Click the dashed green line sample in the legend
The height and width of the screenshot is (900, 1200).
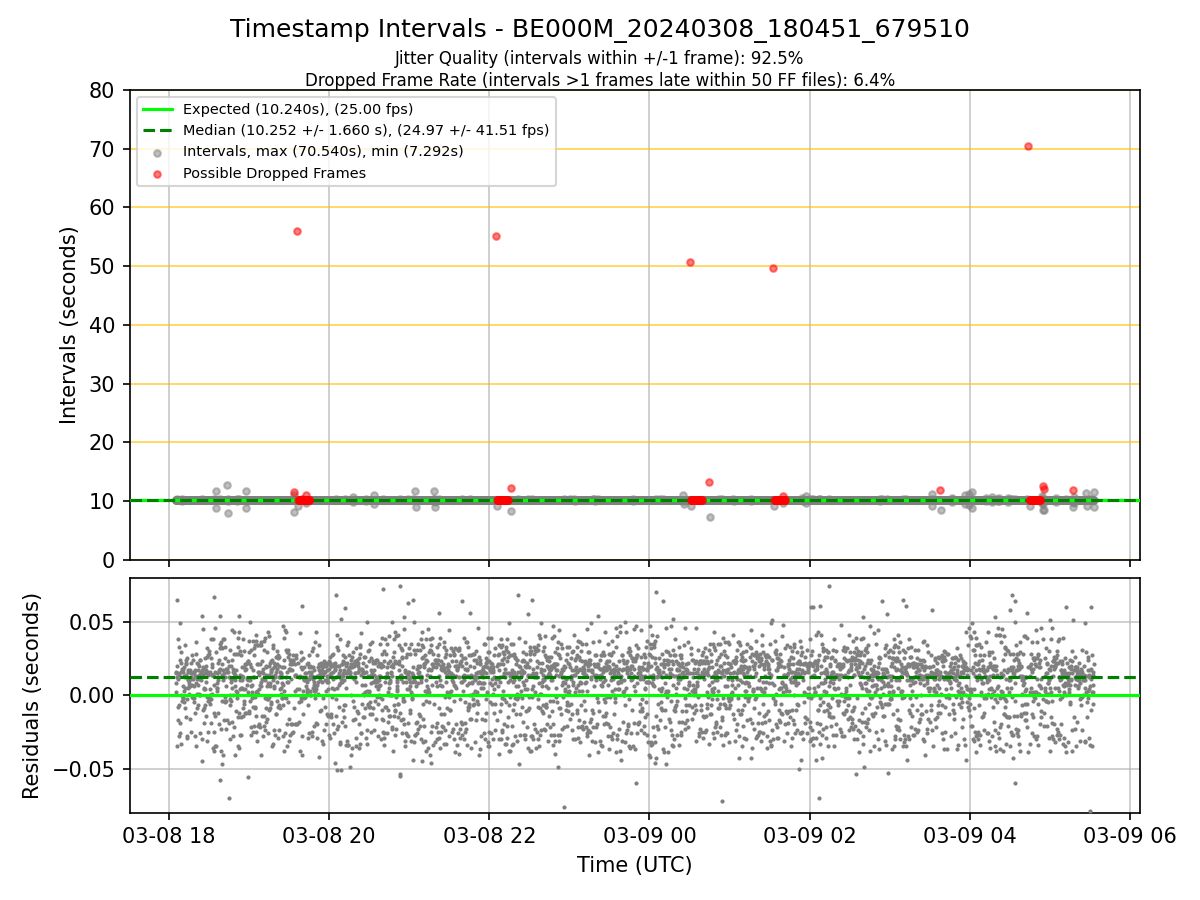click(x=159, y=130)
